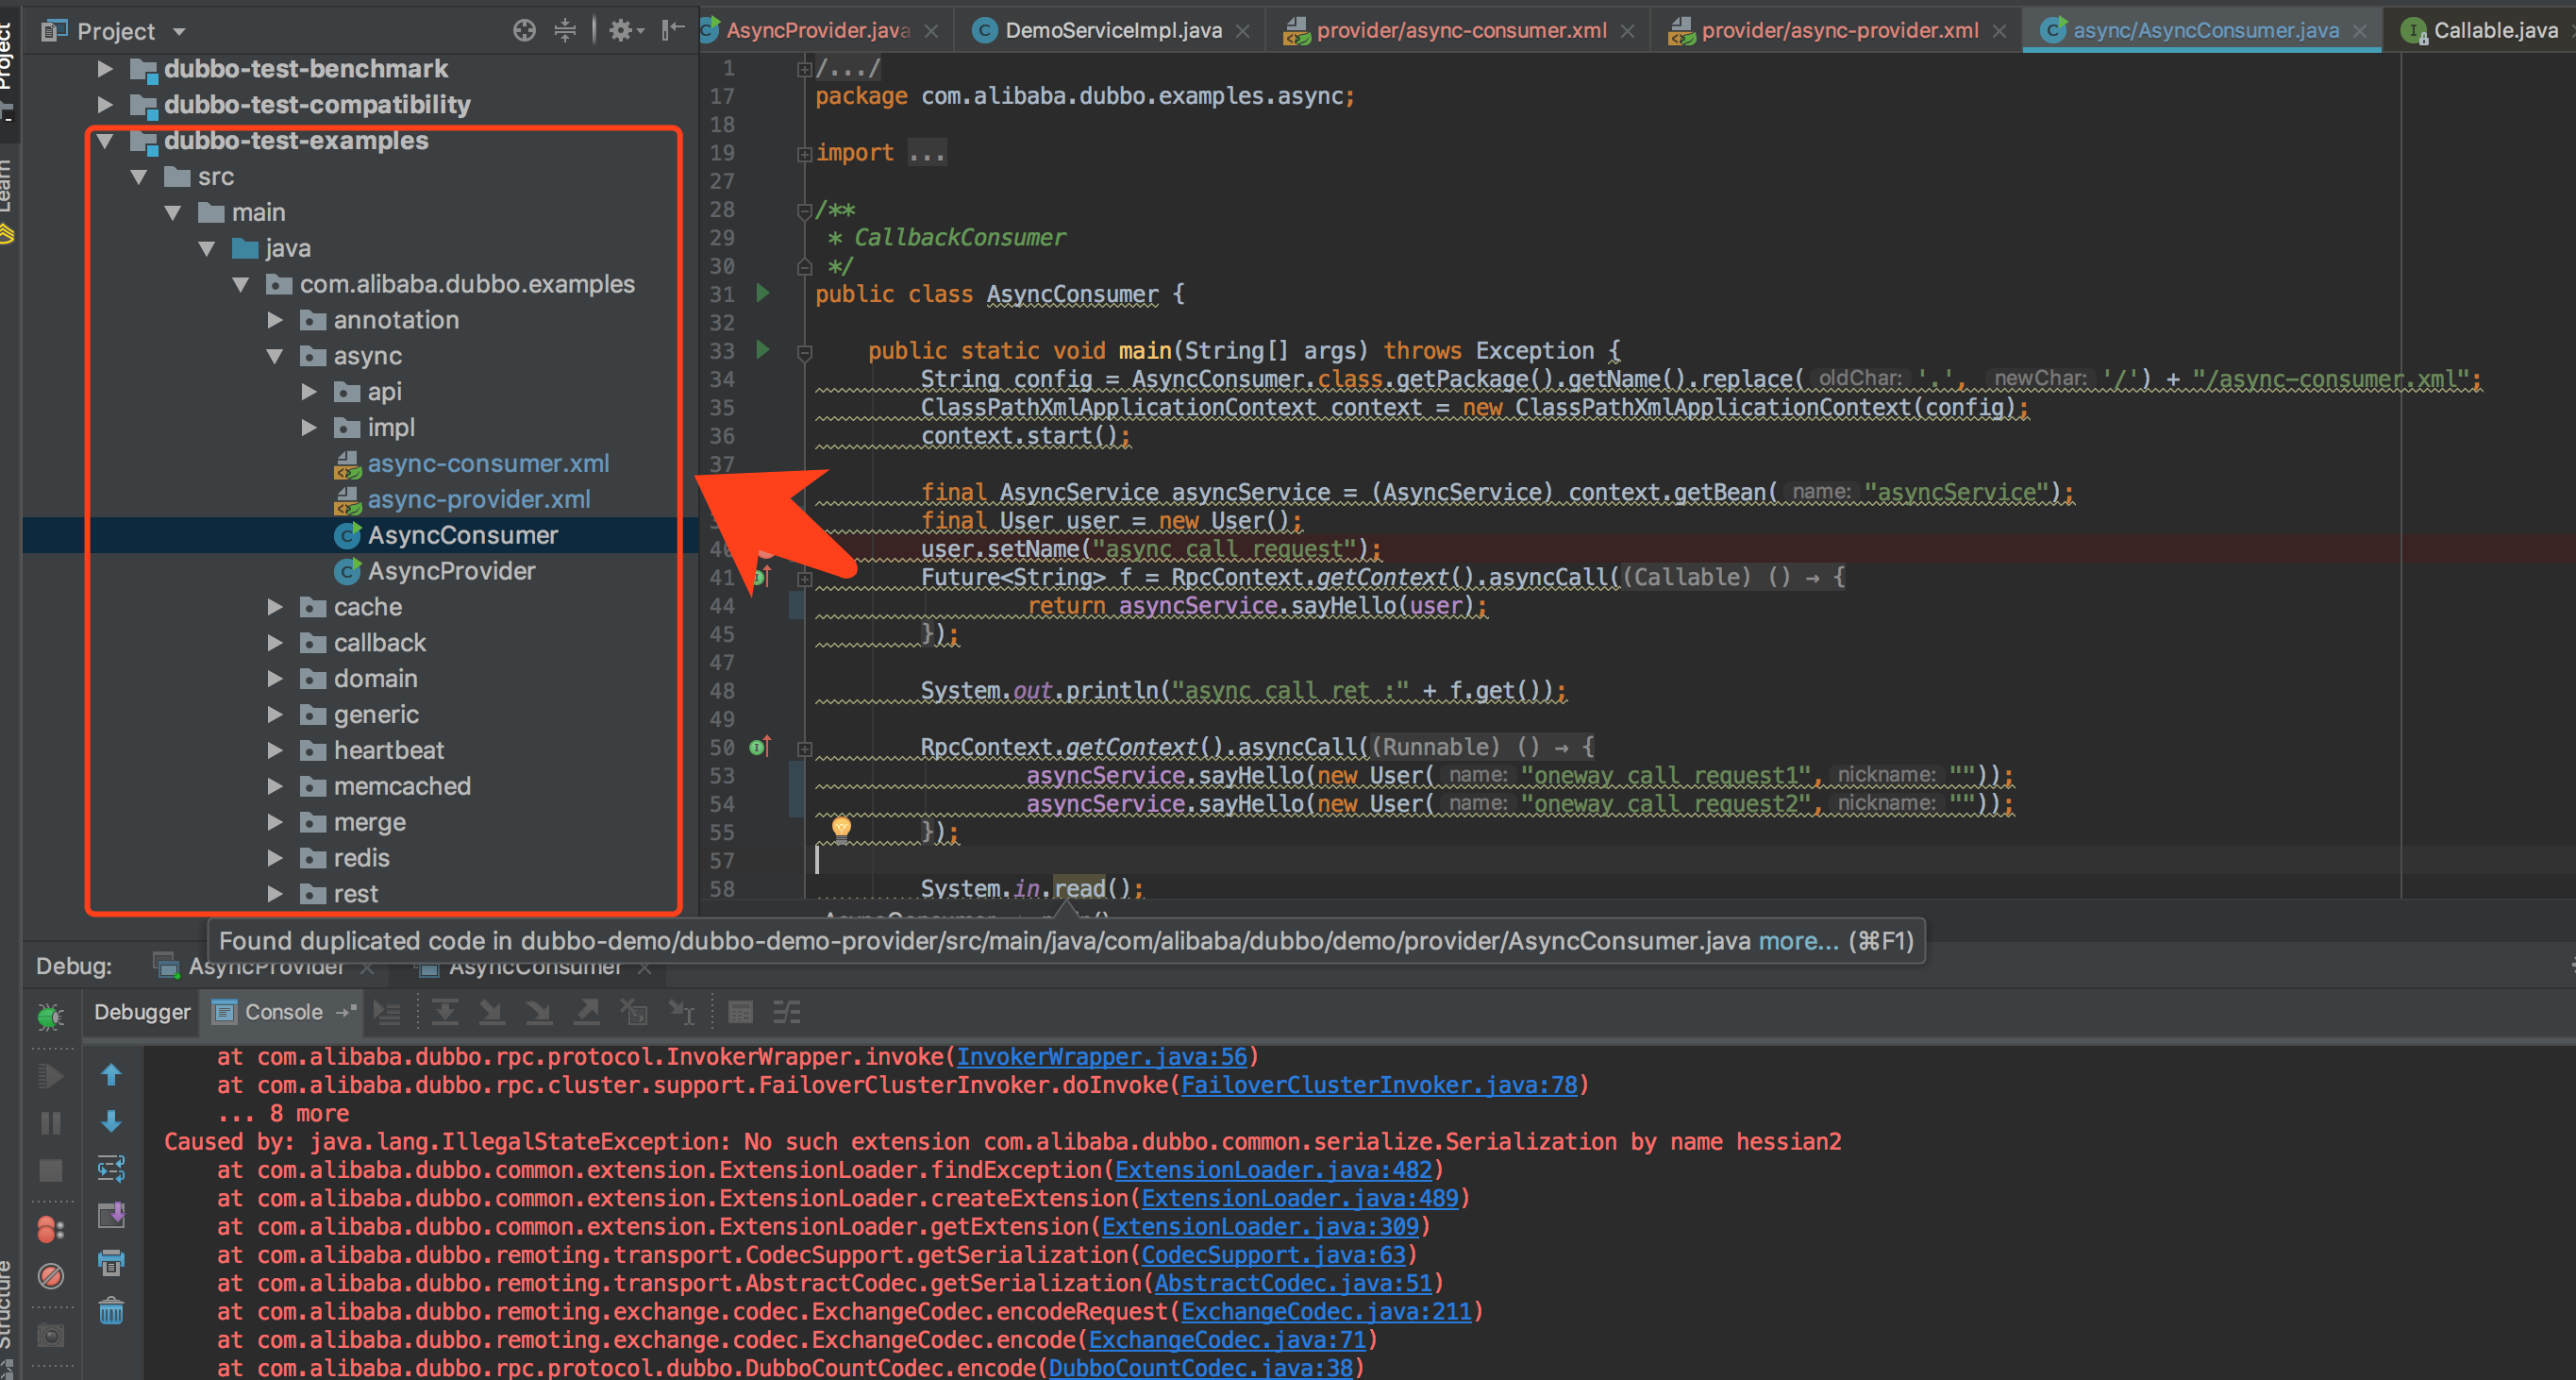Click the trash icon to clear the console
The width and height of the screenshot is (2576, 1380).
click(x=111, y=1310)
